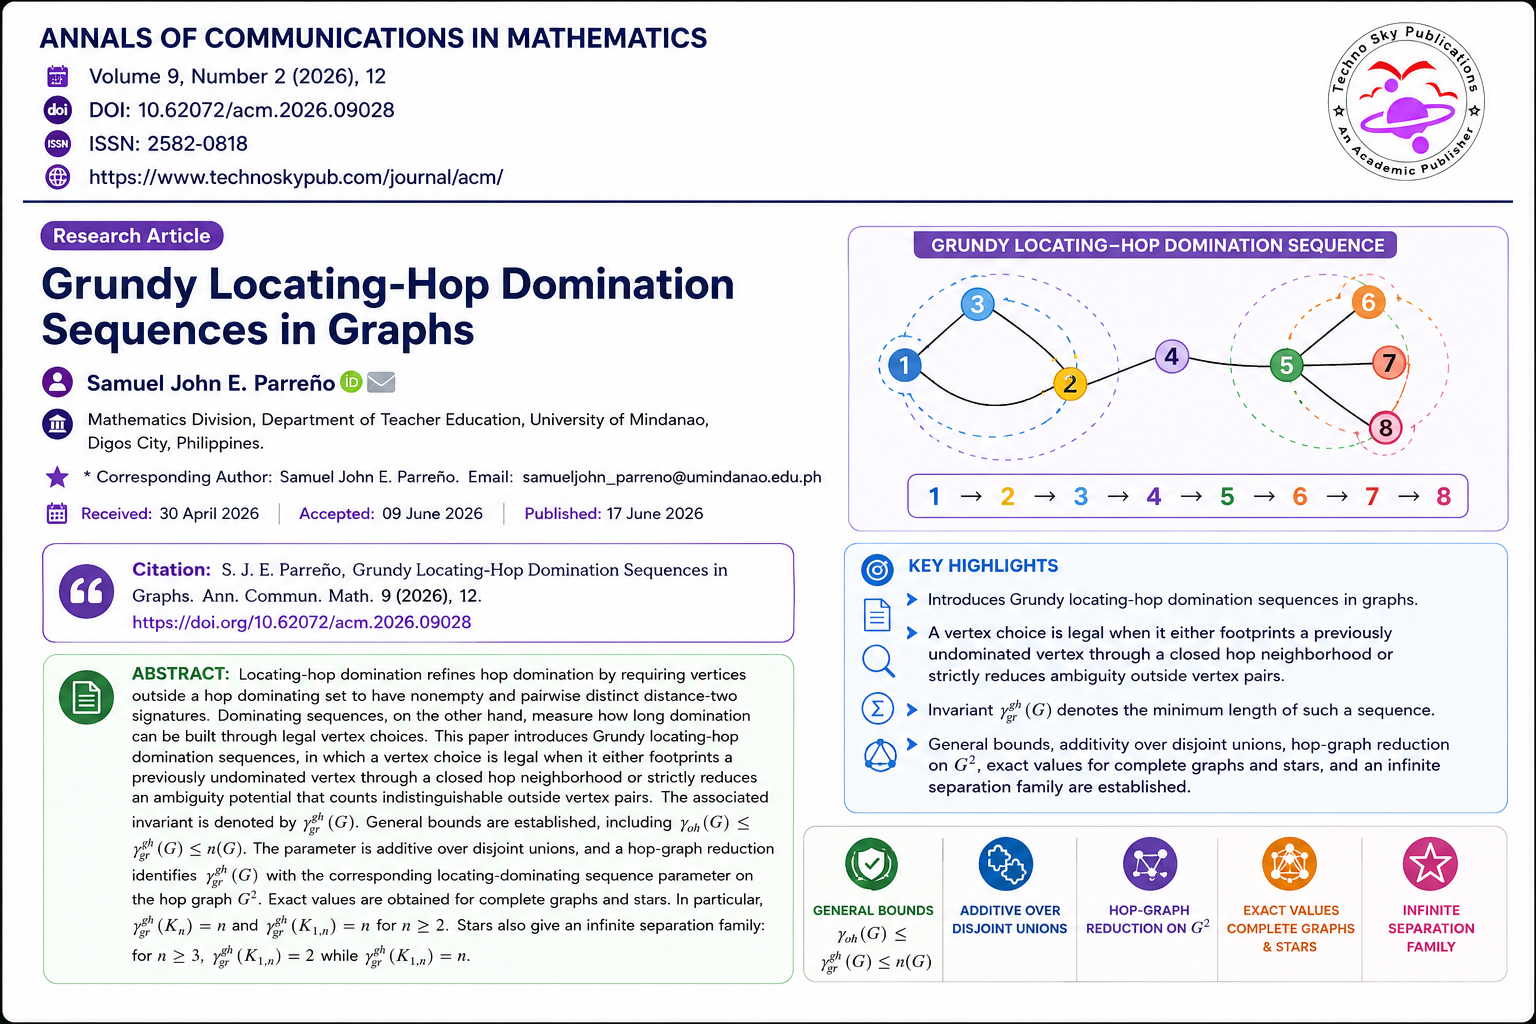Select vertex 4 in the graph diagram
The width and height of the screenshot is (1536, 1024).
(1171, 356)
